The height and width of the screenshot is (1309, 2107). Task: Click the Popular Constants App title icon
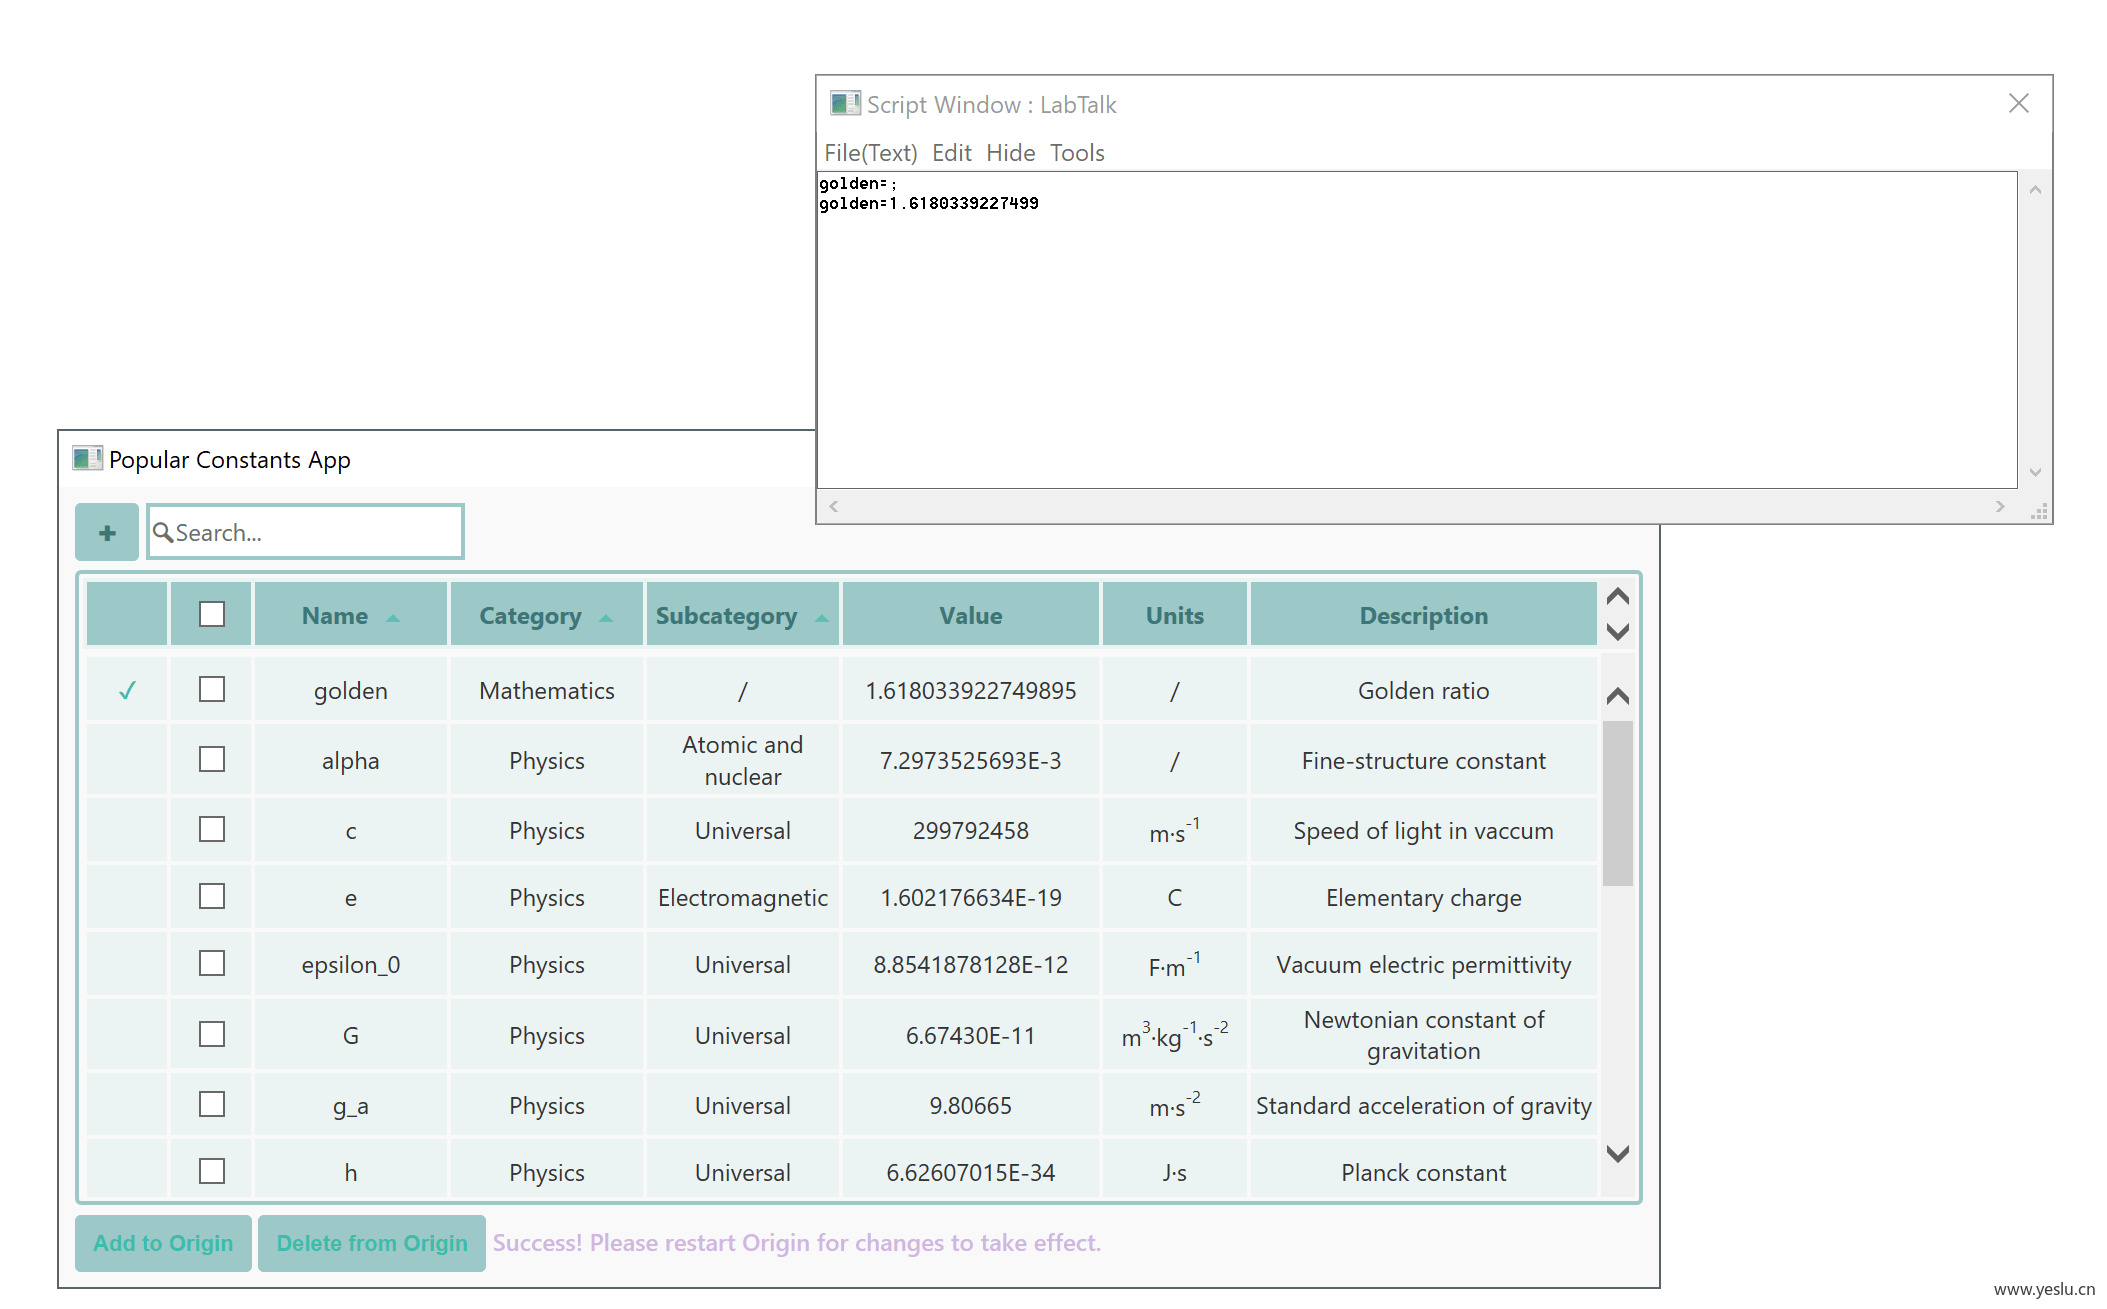coord(87,459)
